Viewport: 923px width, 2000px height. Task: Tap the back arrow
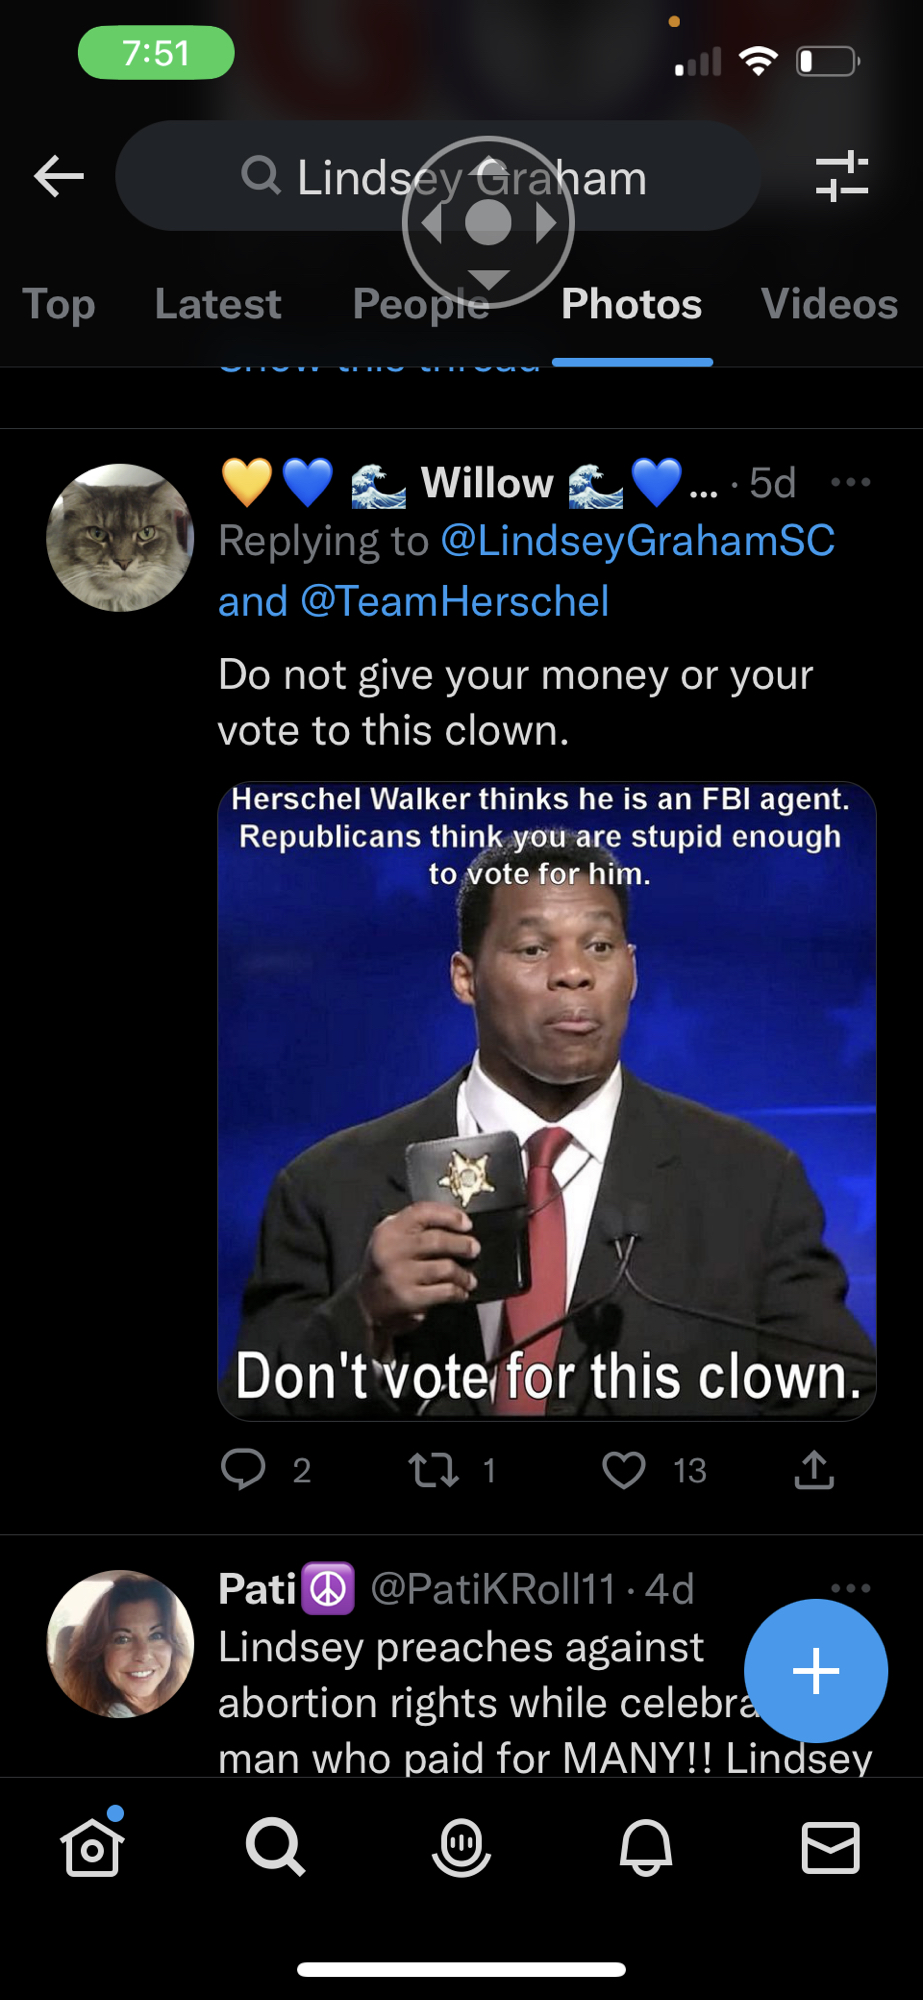[59, 177]
